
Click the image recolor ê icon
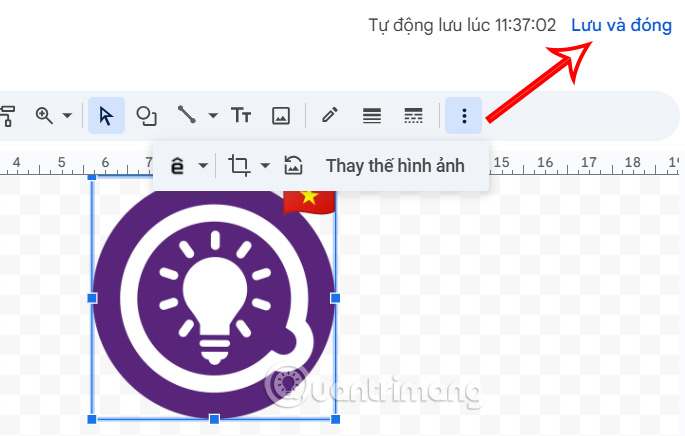click(177, 166)
